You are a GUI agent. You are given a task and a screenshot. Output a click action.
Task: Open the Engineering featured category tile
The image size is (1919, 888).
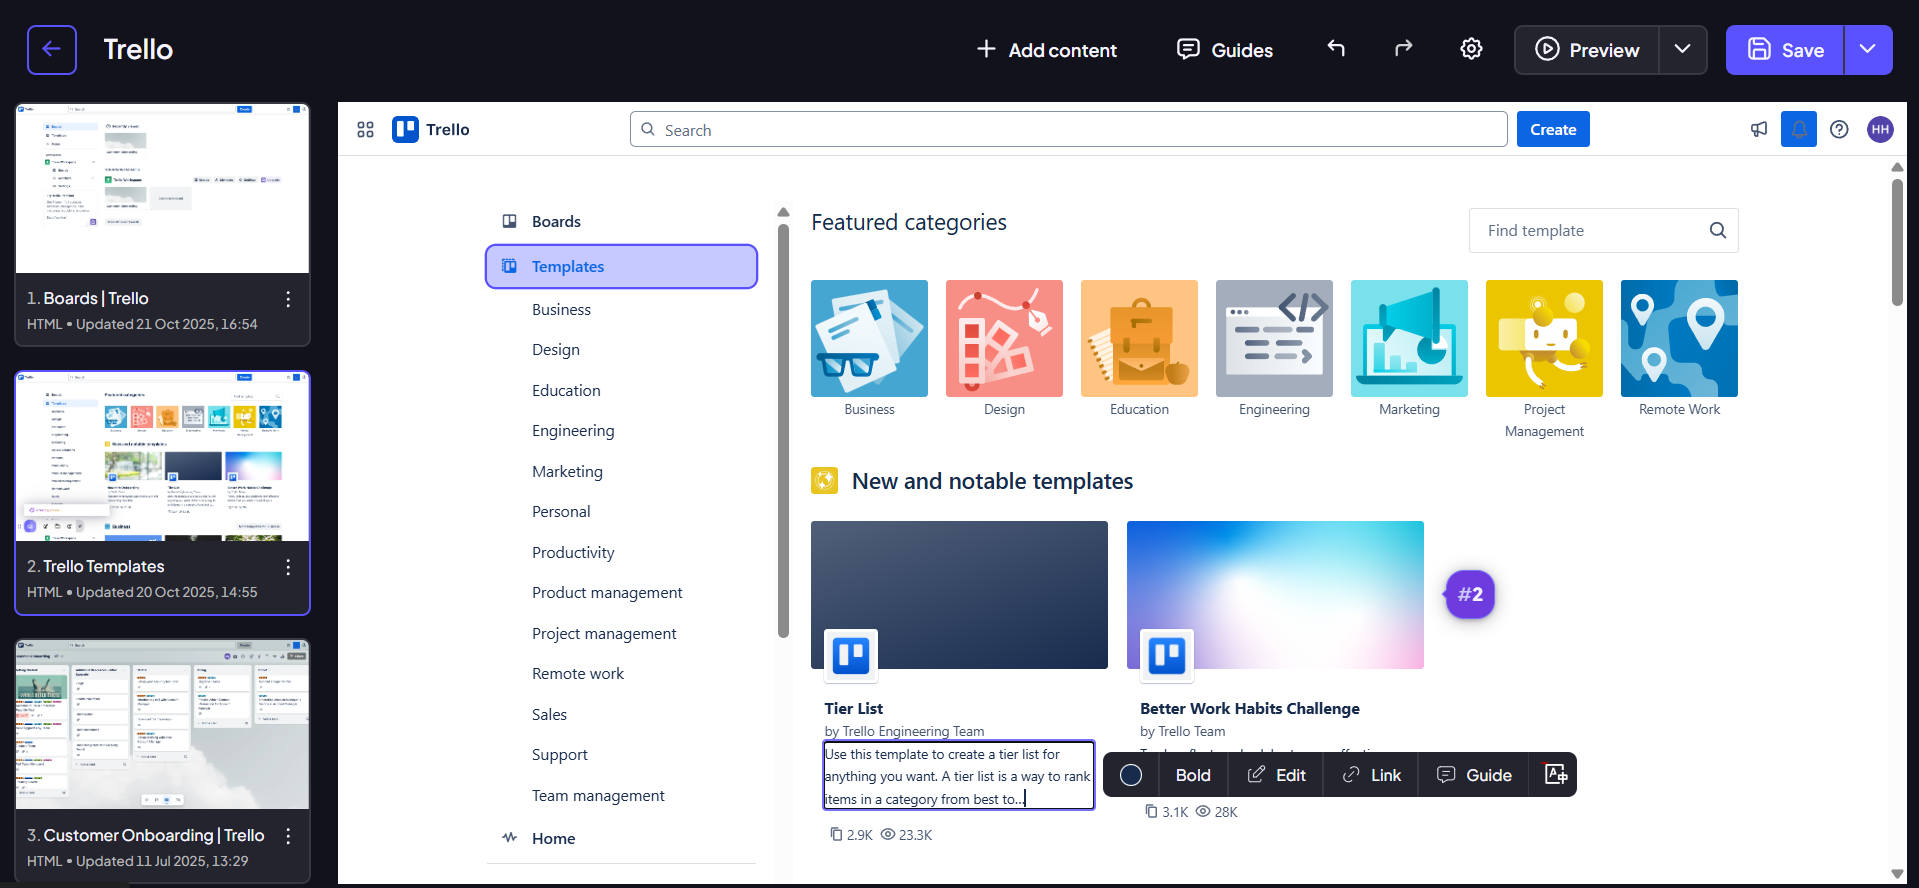pos(1274,339)
